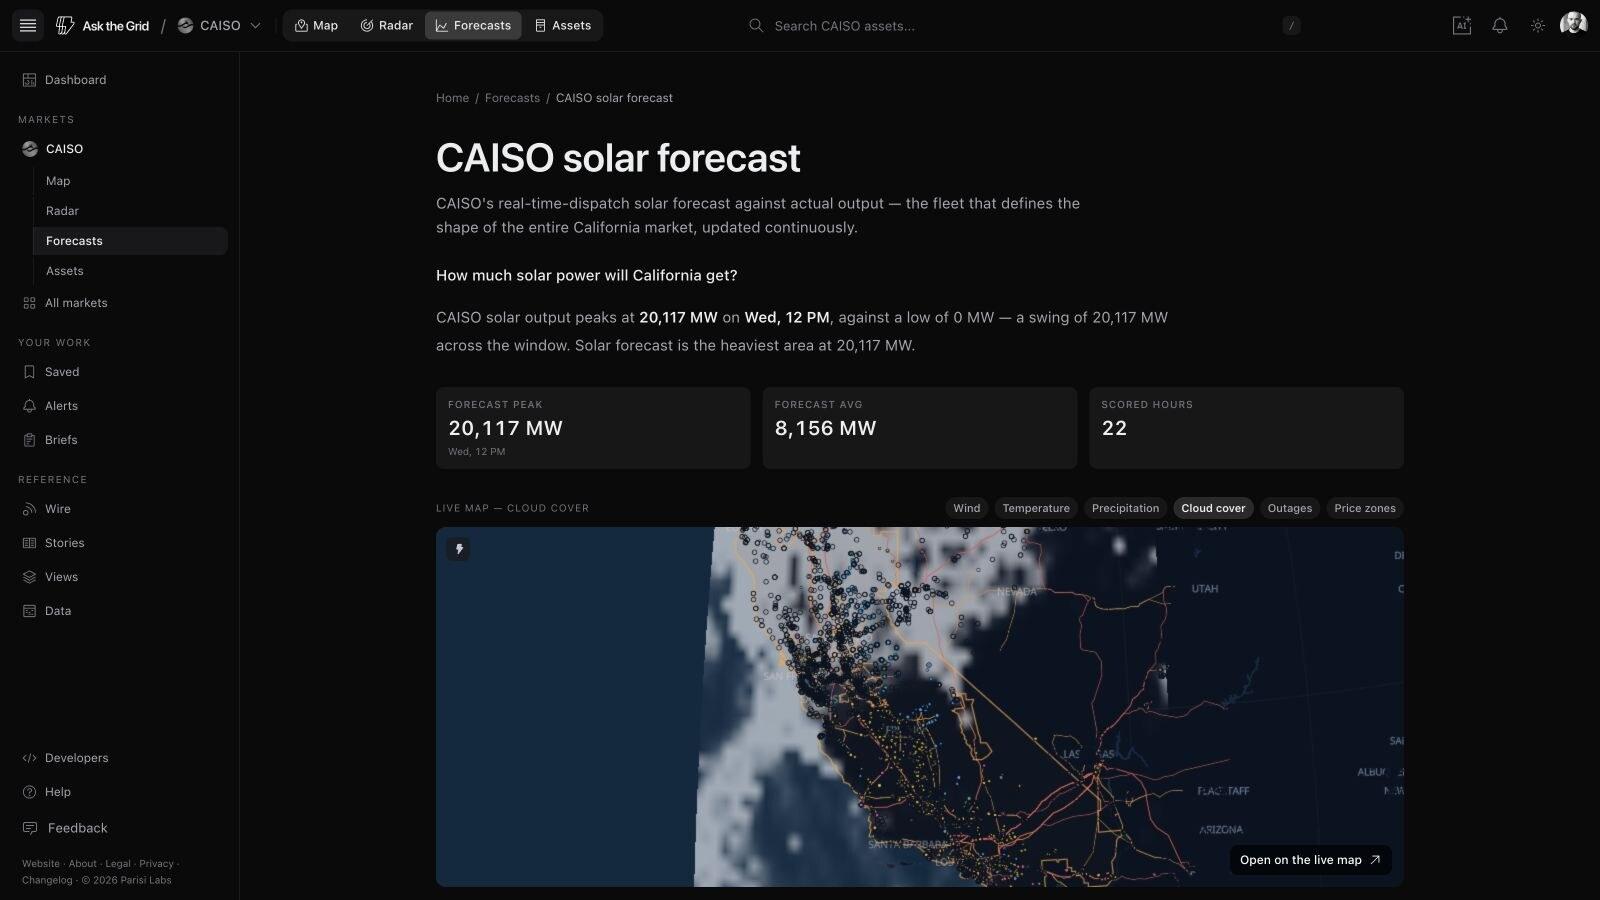Viewport: 1600px width, 900px height.
Task: Click the Alerts bell icon in sidebar
Action: (29, 406)
